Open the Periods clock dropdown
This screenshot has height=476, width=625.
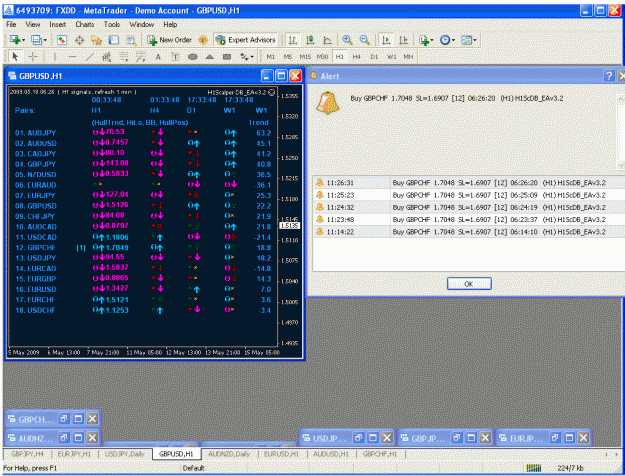pyautogui.click(x=447, y=40)
